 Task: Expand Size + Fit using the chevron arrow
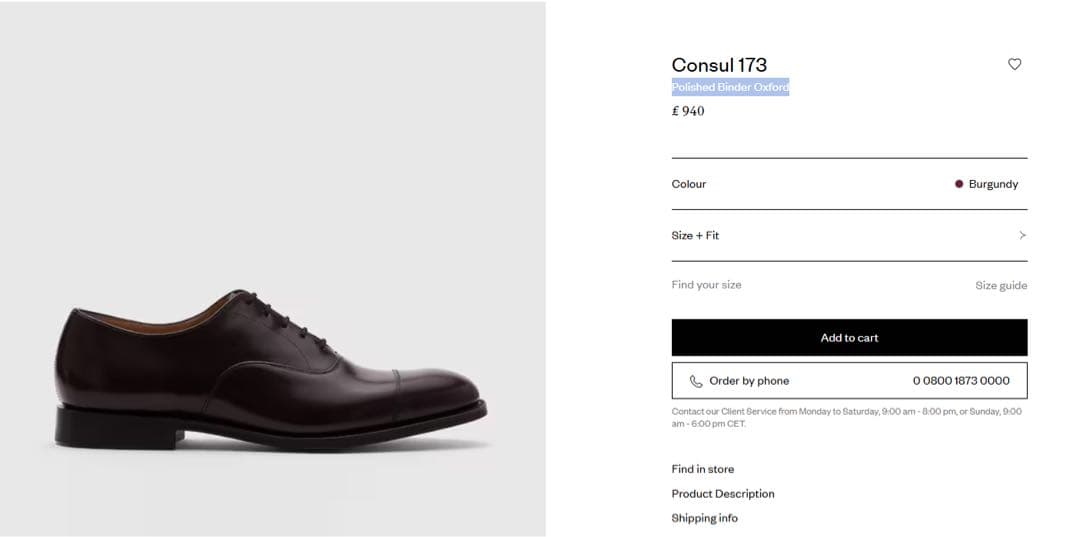point(1022,236)
